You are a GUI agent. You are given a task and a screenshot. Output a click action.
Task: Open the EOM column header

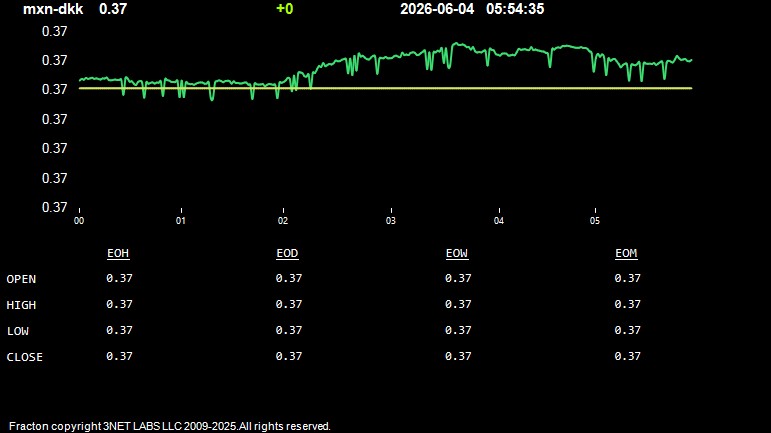point(626,253)
